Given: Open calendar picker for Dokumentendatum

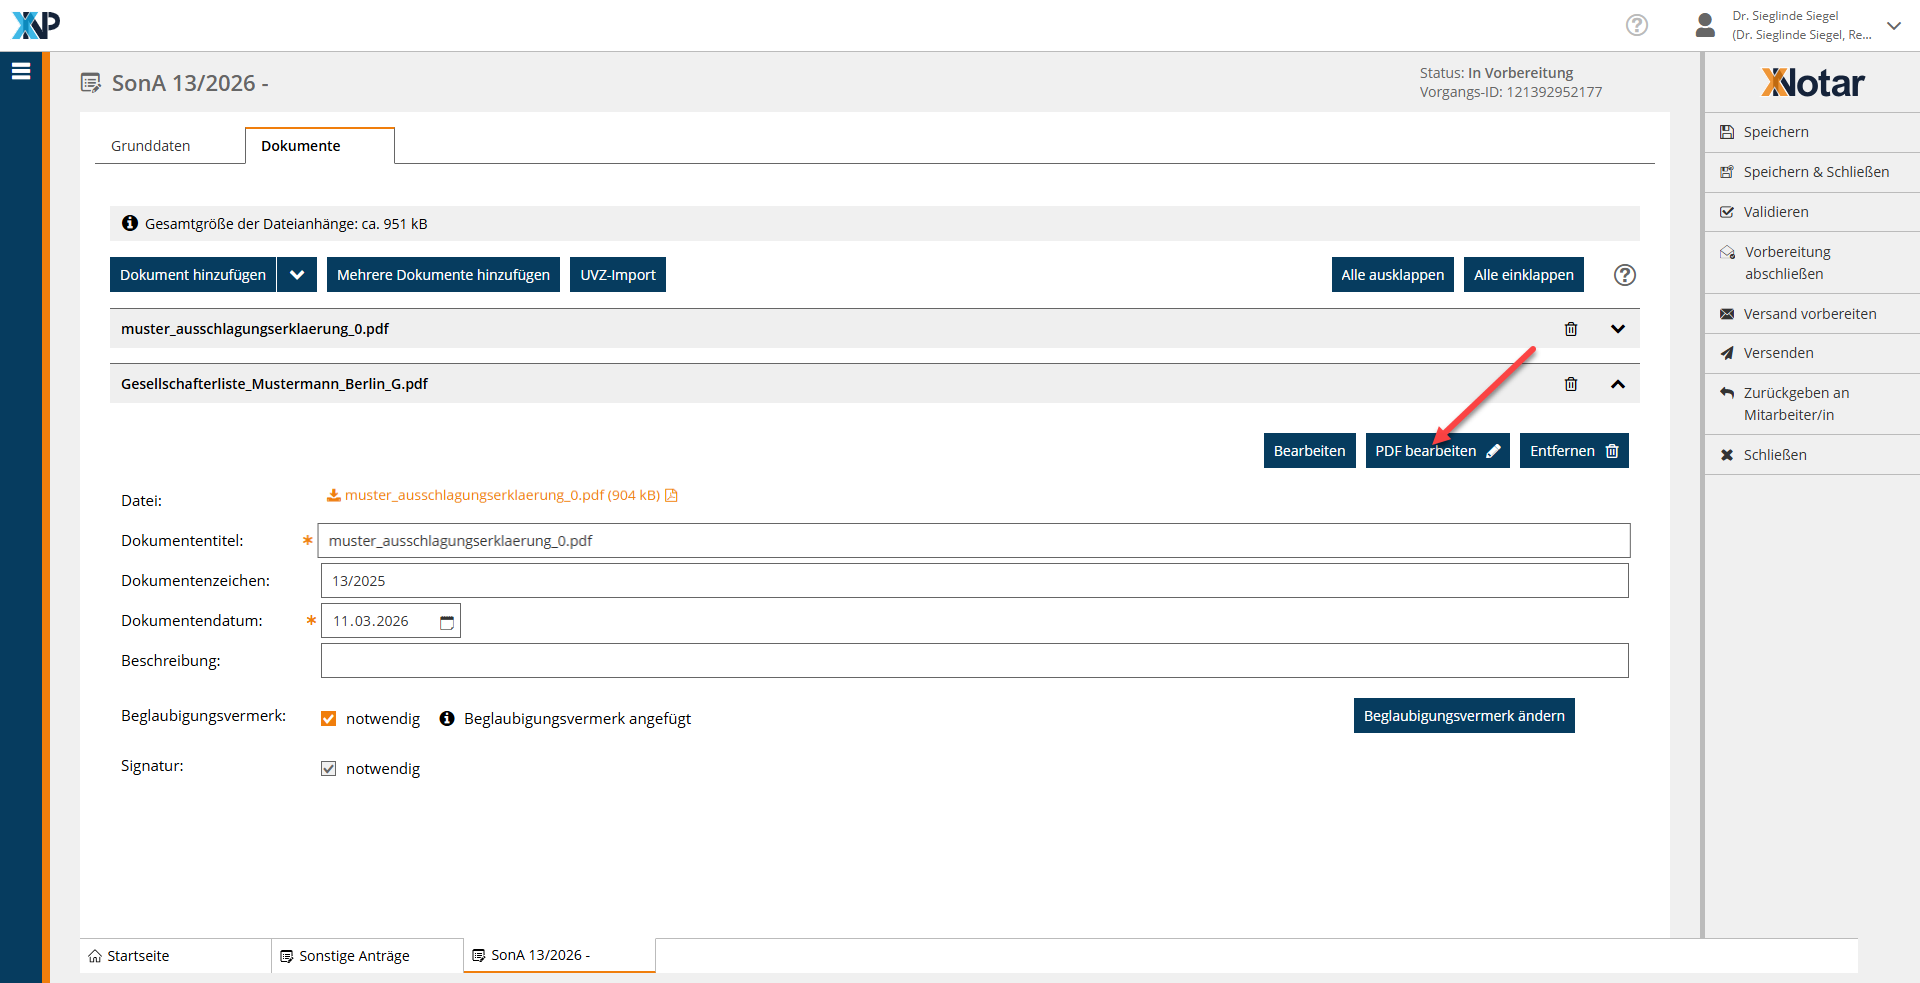Looking at the screenshot, I should coord(447,622).
